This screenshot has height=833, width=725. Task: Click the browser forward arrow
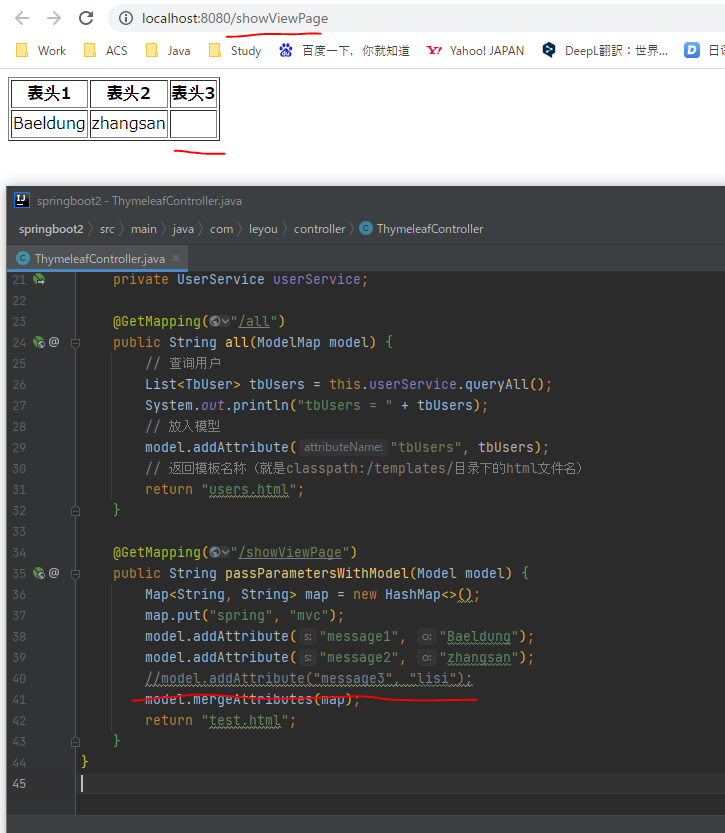click(x=54, y=18)
